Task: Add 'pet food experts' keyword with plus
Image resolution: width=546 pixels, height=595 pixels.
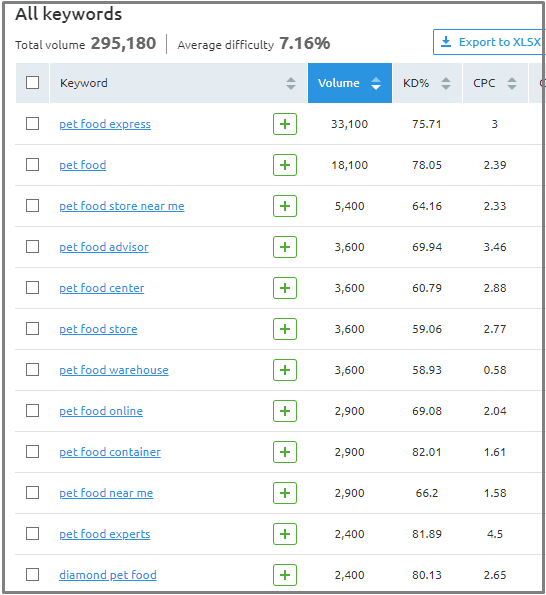Action: pos(285,534)
